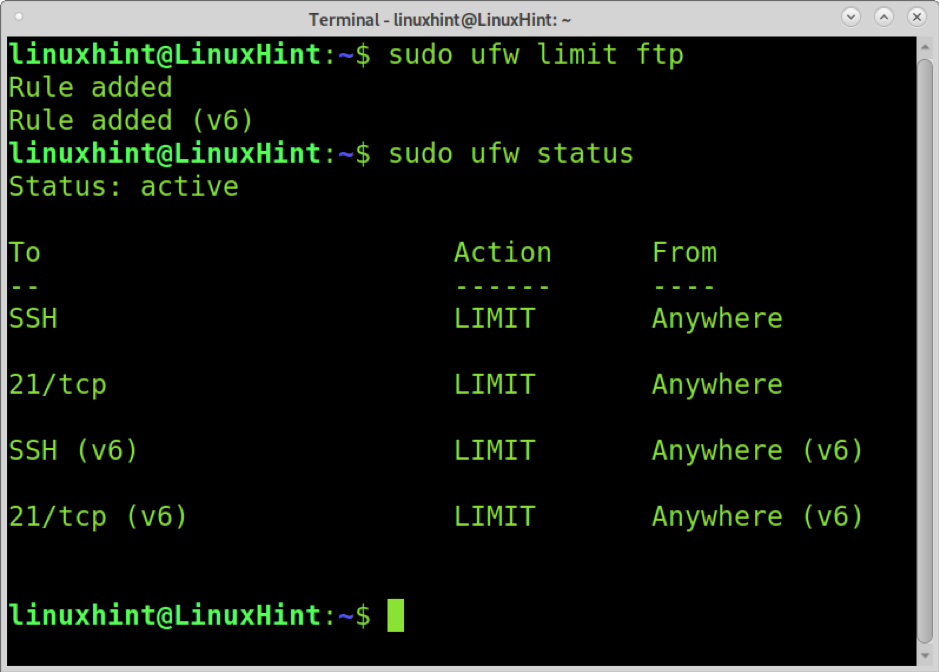Click the '21/tcp (v6)' rule entry
This screenshot has width=939, height=672.
pos(98,516)
